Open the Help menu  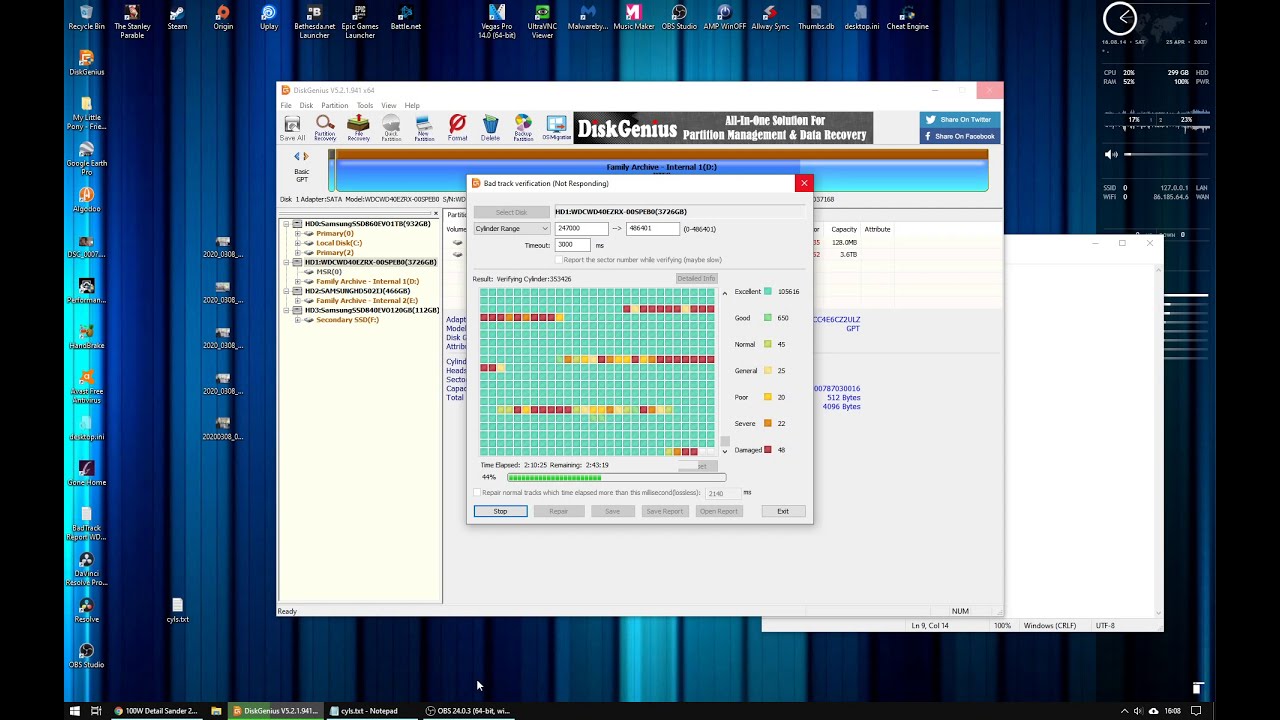[x=412, y=105]
